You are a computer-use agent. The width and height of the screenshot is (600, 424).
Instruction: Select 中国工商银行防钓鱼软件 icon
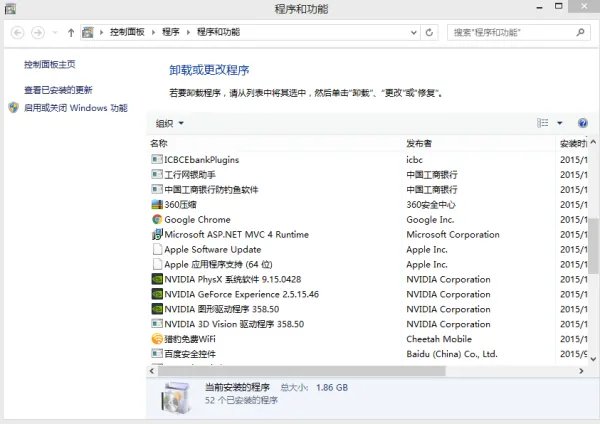pyautogui.click(x=157, y=189)
